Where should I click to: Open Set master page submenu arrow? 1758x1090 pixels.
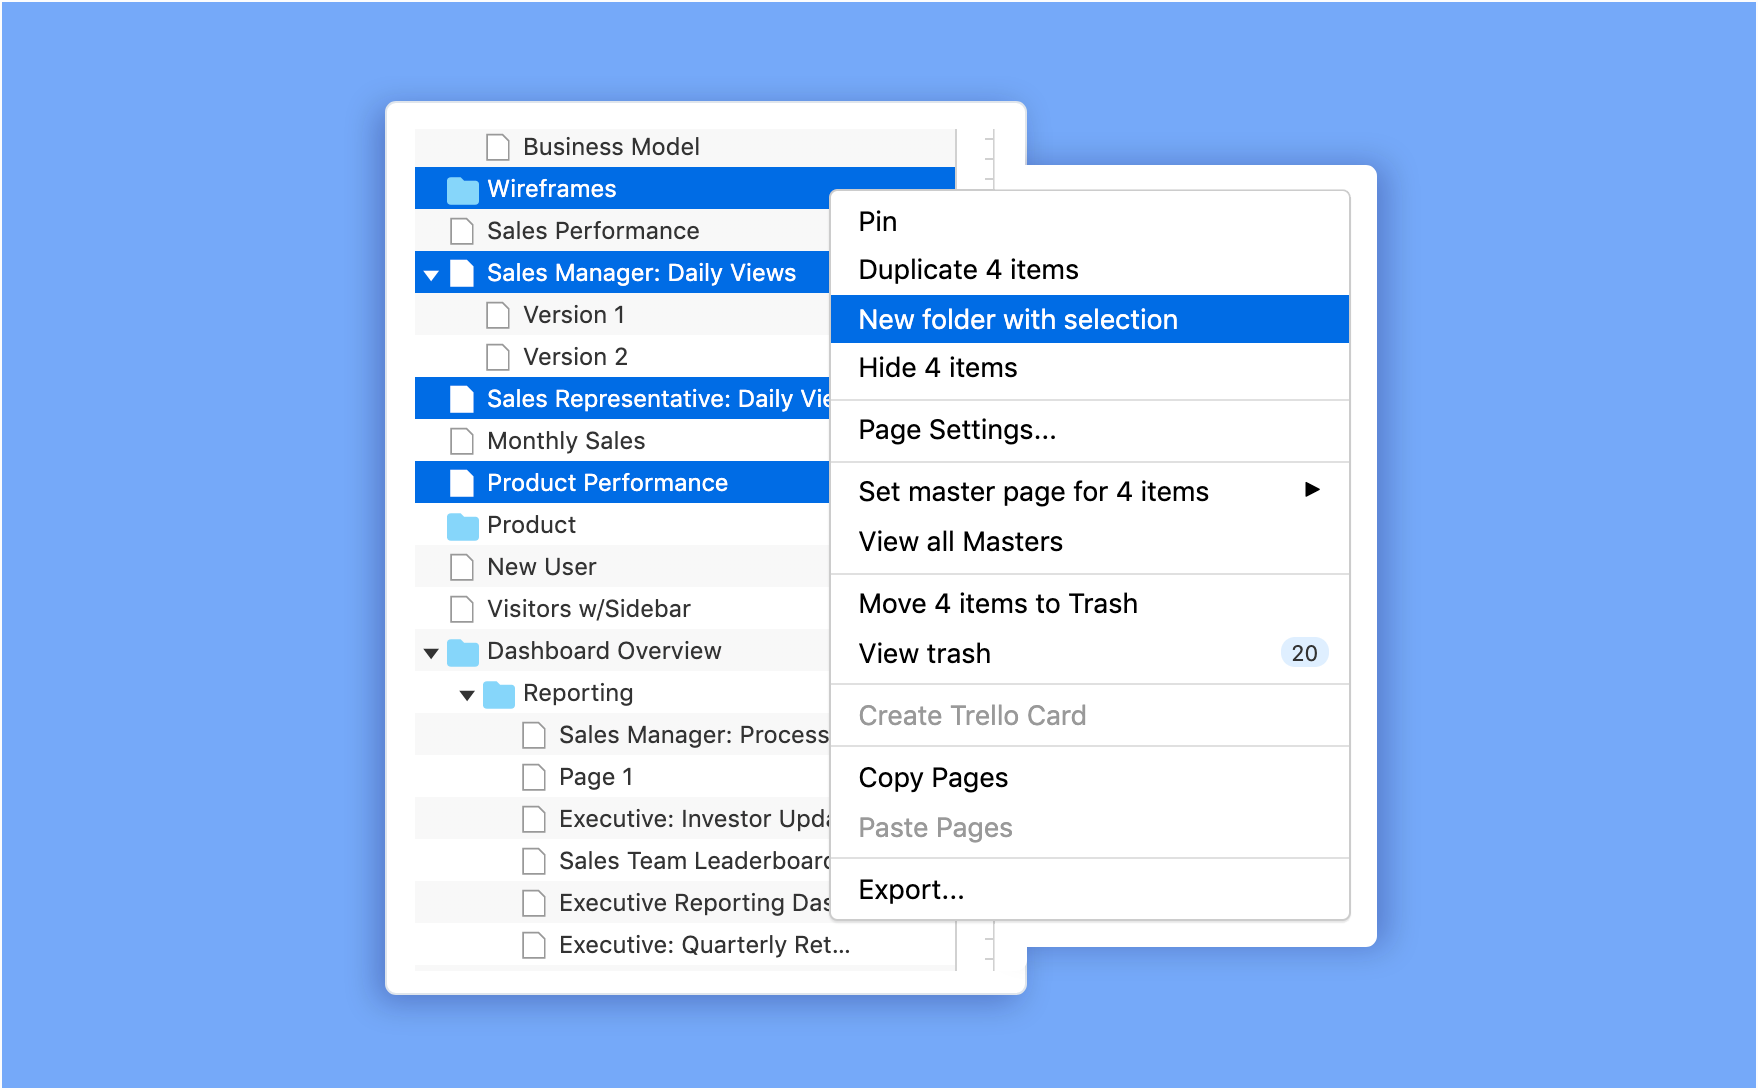(x=1312, y=489)
